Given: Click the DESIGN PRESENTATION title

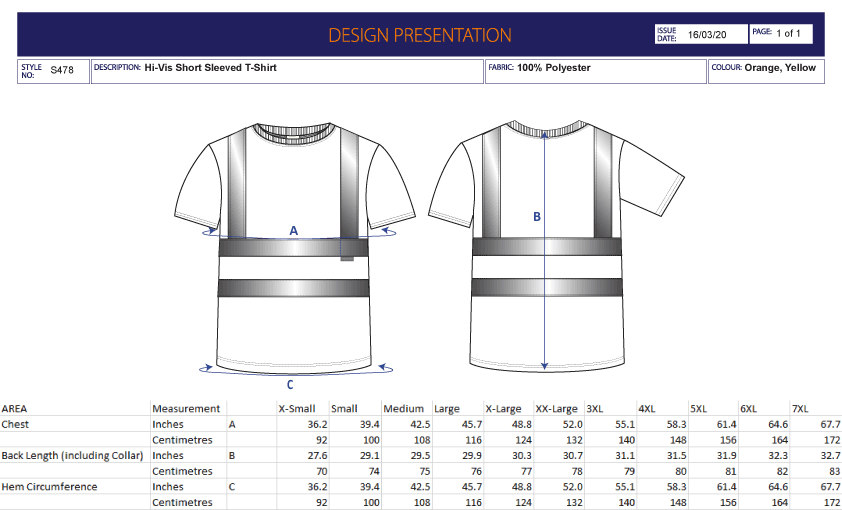Looking at the screenshot, I should tap(419, 35).
